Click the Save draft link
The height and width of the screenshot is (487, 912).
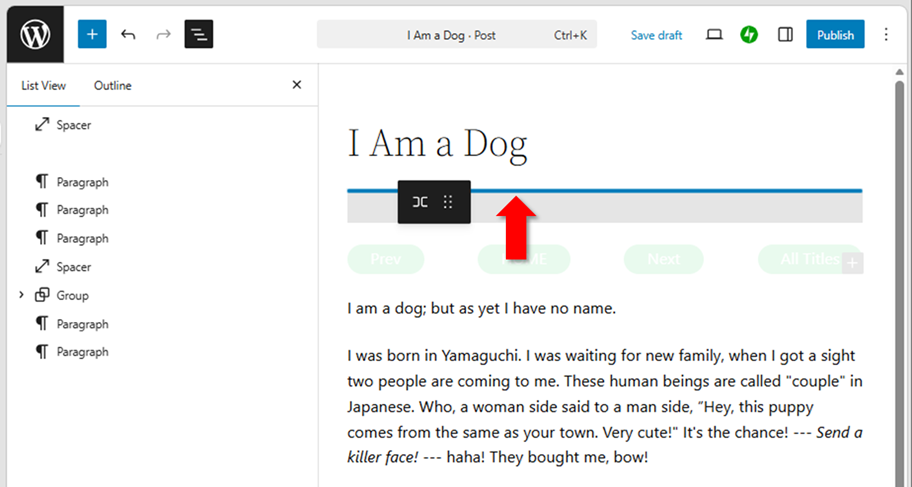pos(656,35)
